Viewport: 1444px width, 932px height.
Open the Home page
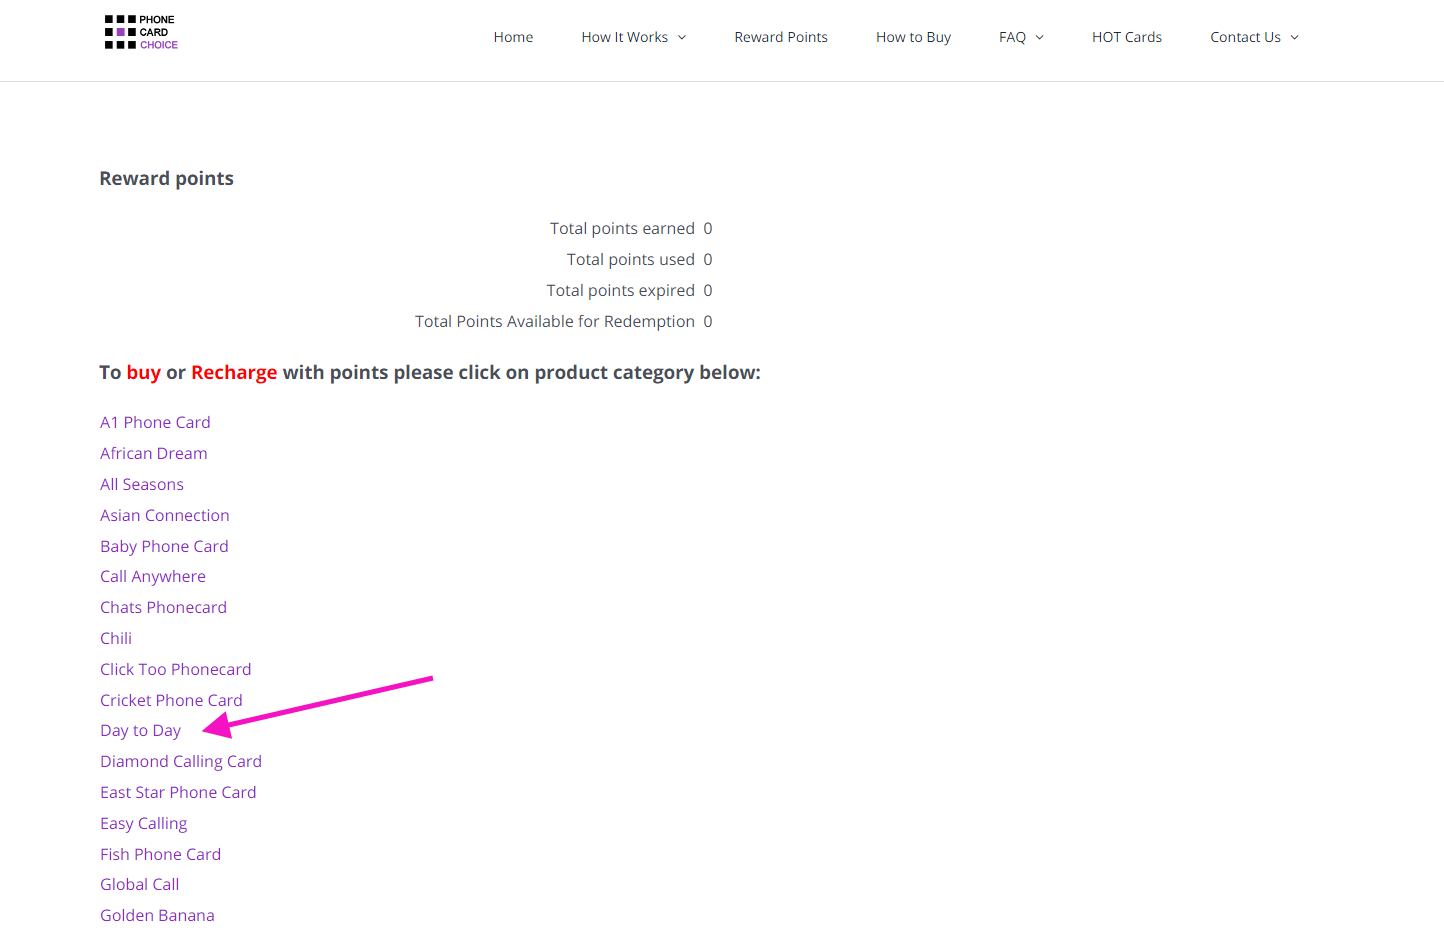coord(513,37)
